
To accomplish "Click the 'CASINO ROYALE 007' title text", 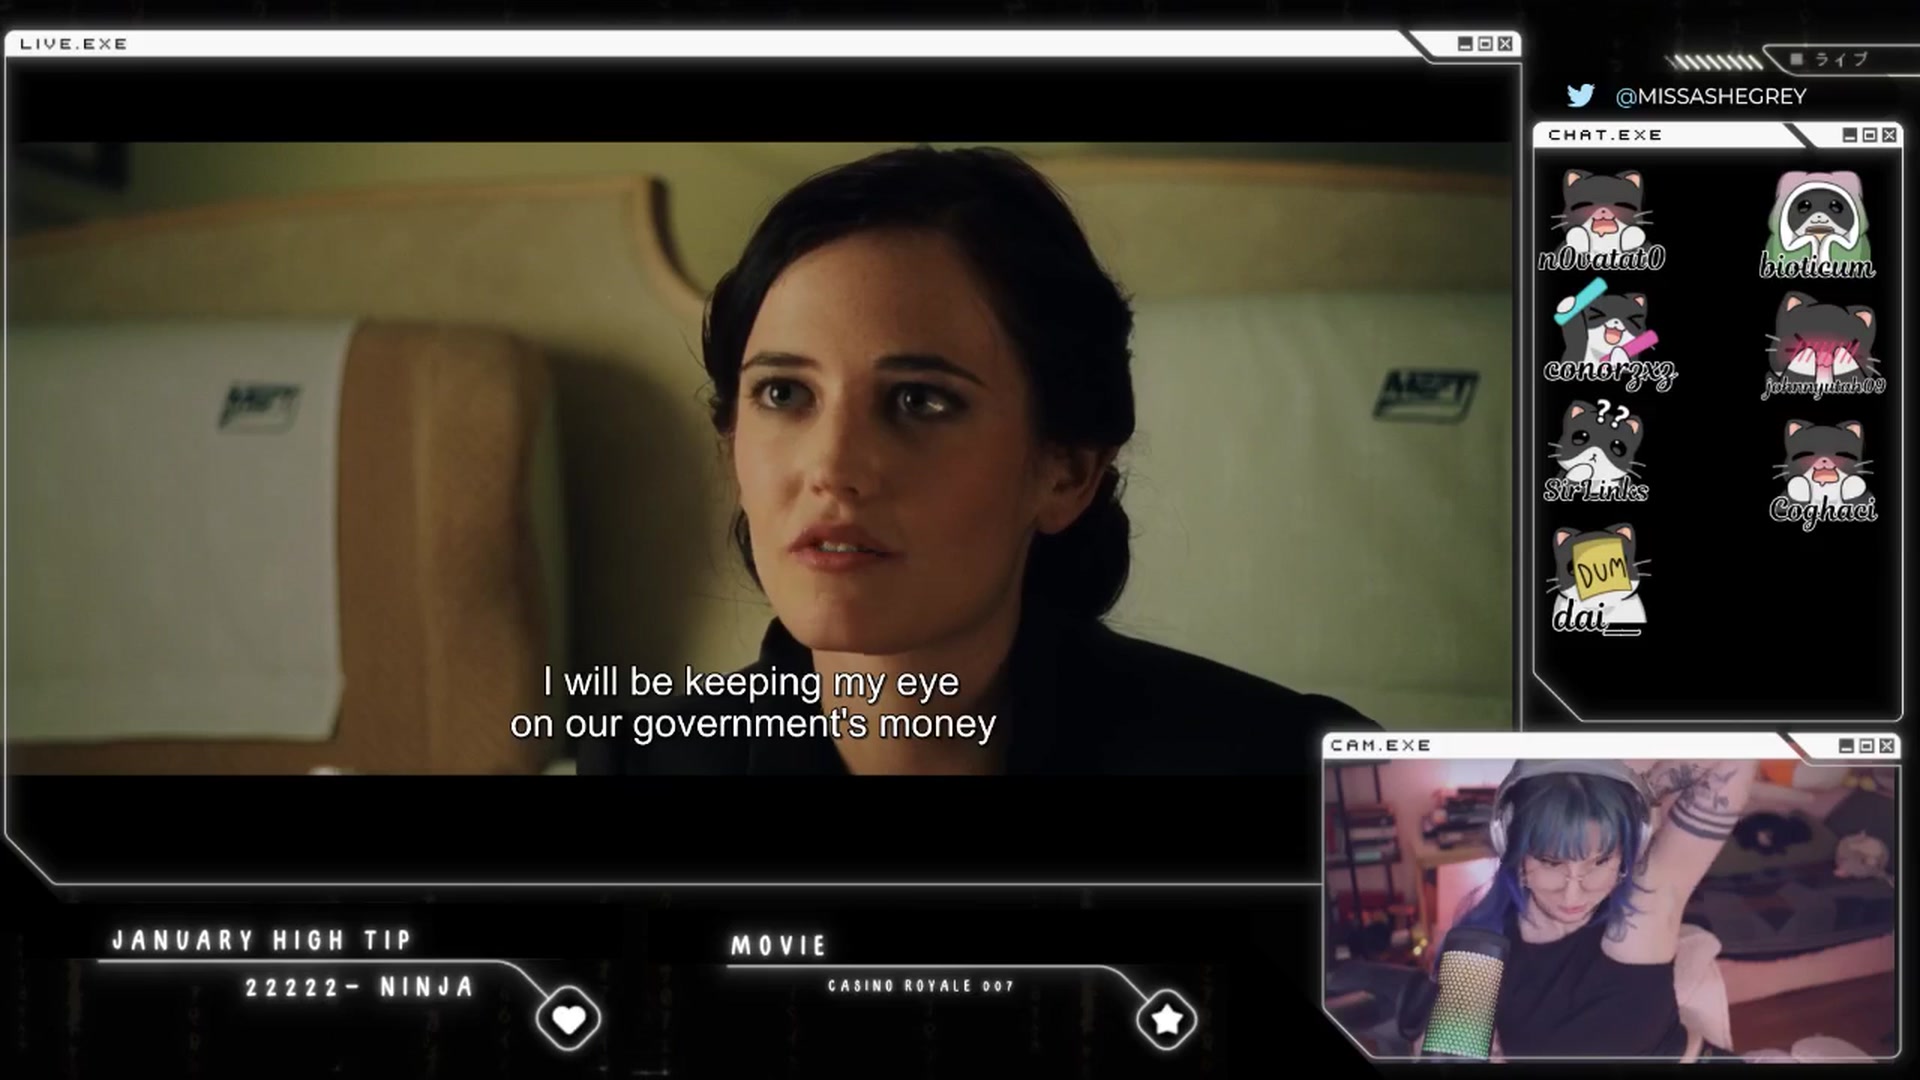I will 921,986.
